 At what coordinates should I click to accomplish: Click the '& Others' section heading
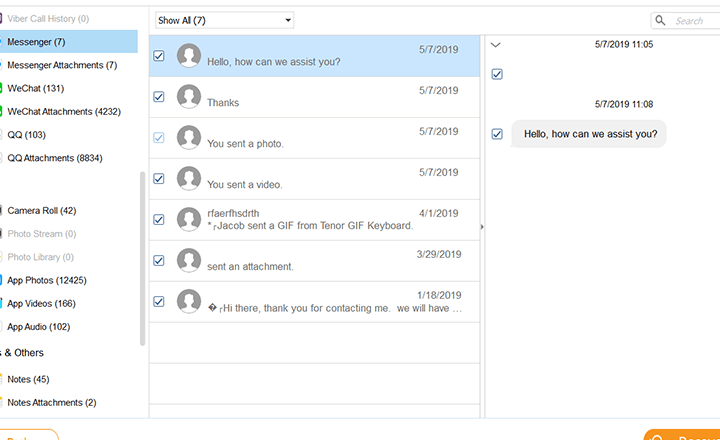point(23,353)
